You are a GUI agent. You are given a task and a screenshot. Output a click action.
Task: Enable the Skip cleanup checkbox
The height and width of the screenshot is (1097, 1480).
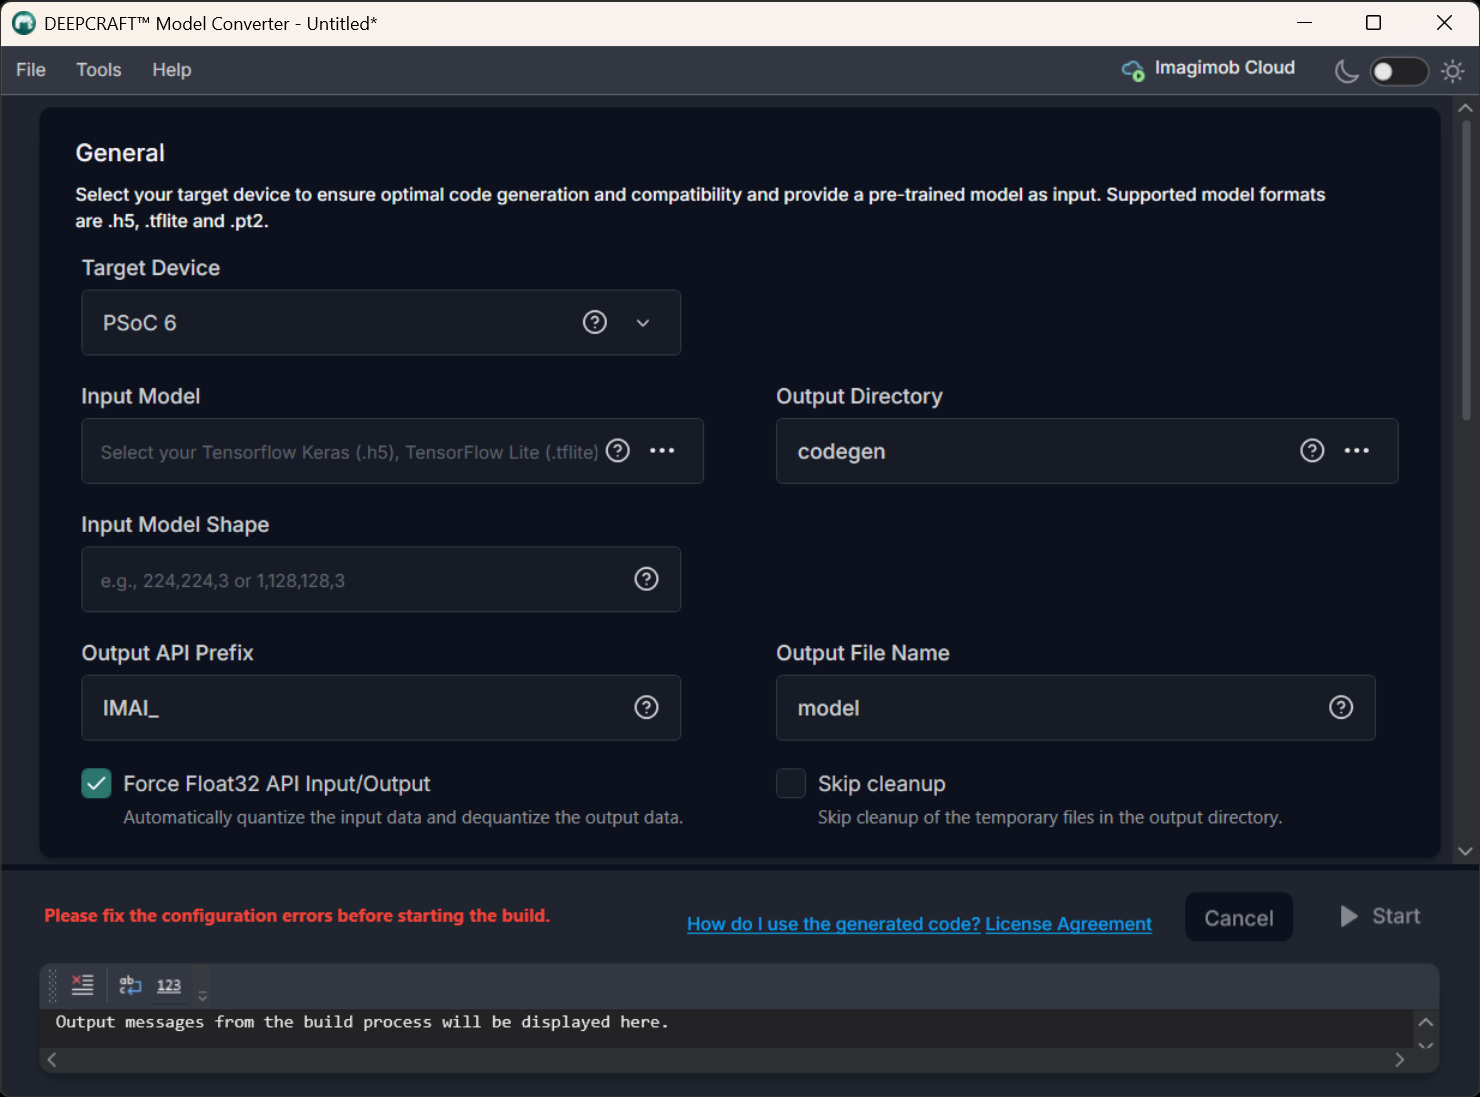(x=791, y=784)
